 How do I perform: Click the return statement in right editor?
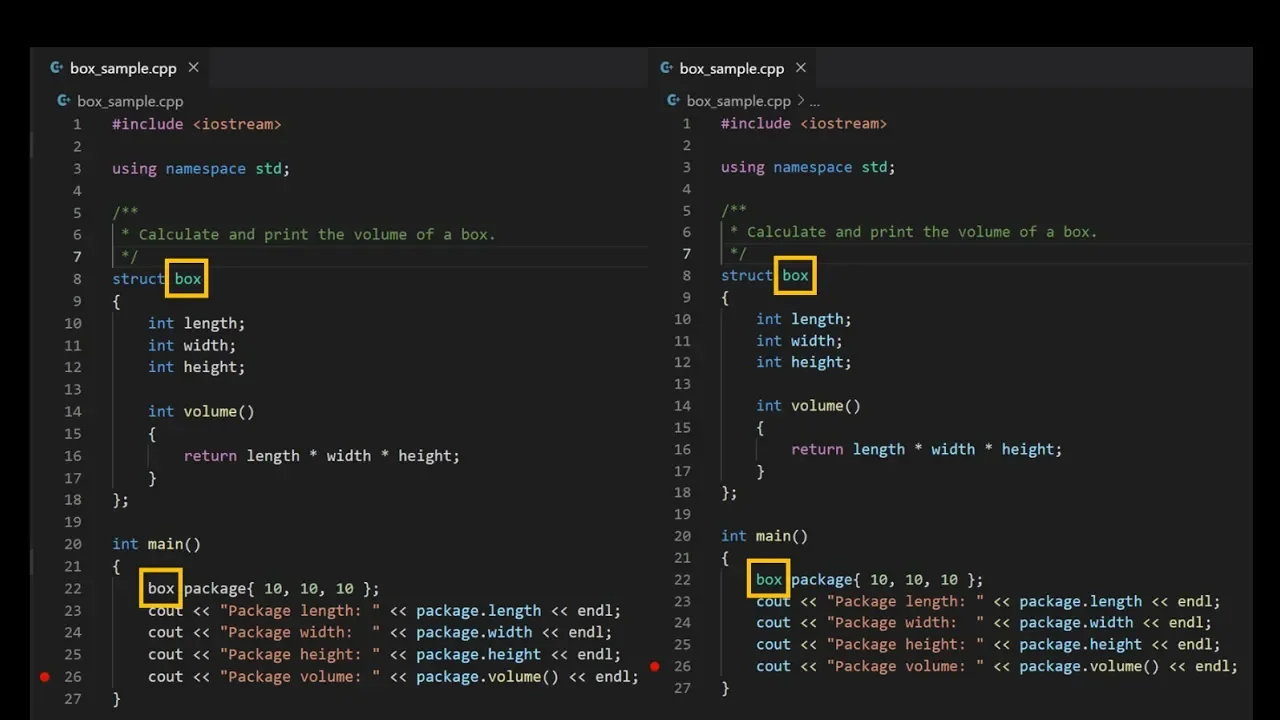pyautogui.click(x=927, y=449)
